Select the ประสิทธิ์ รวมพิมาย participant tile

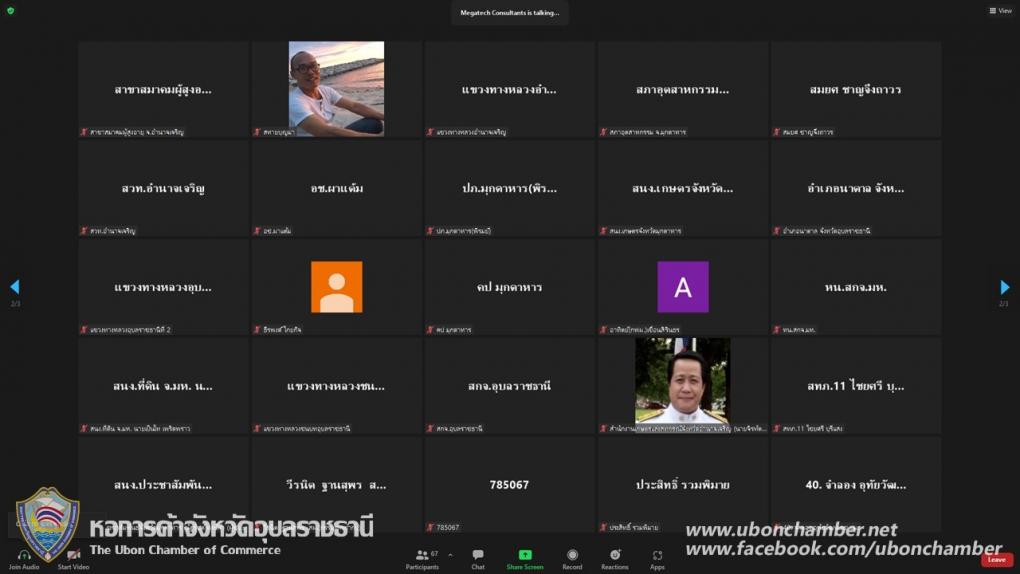pos(682,485)
